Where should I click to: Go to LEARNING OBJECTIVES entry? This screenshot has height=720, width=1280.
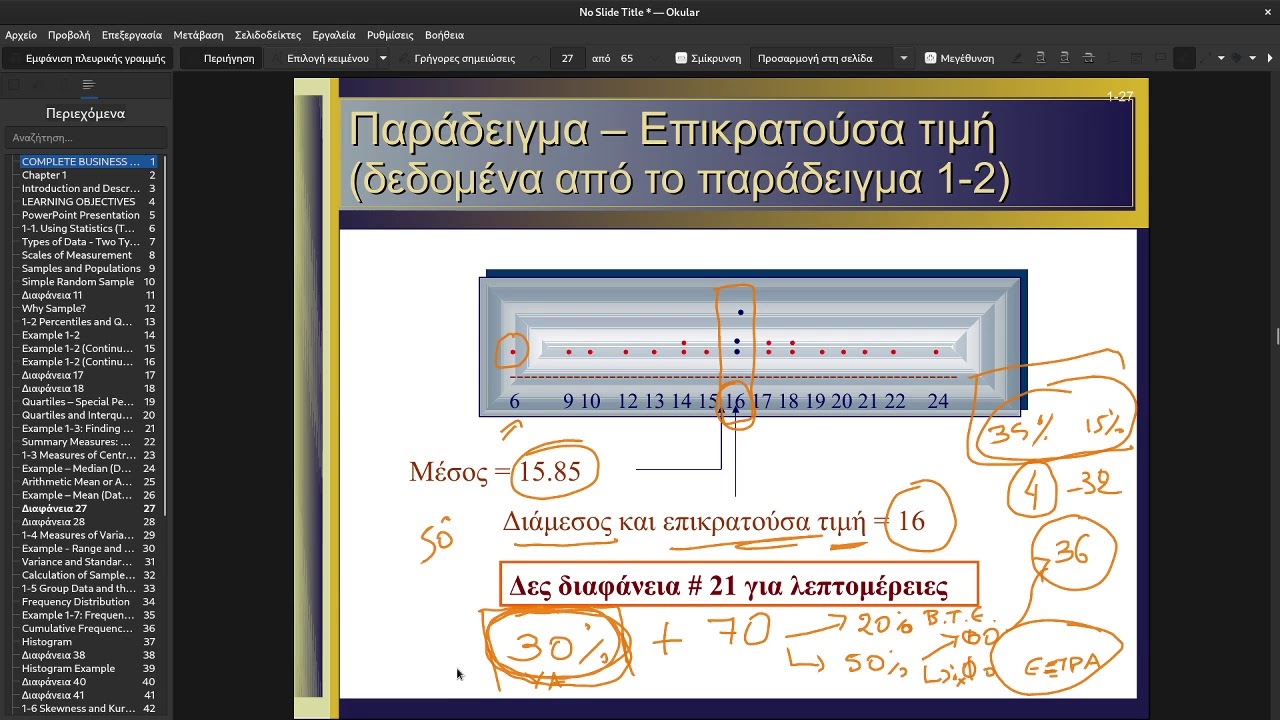[89, 202]
